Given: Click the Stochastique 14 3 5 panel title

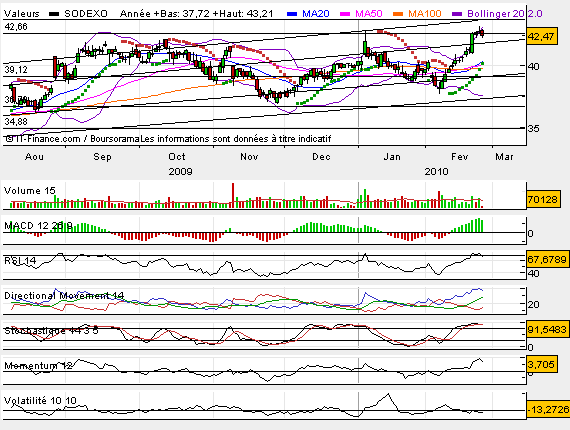Looking at the screenshot, I should [x=51, y=330].
